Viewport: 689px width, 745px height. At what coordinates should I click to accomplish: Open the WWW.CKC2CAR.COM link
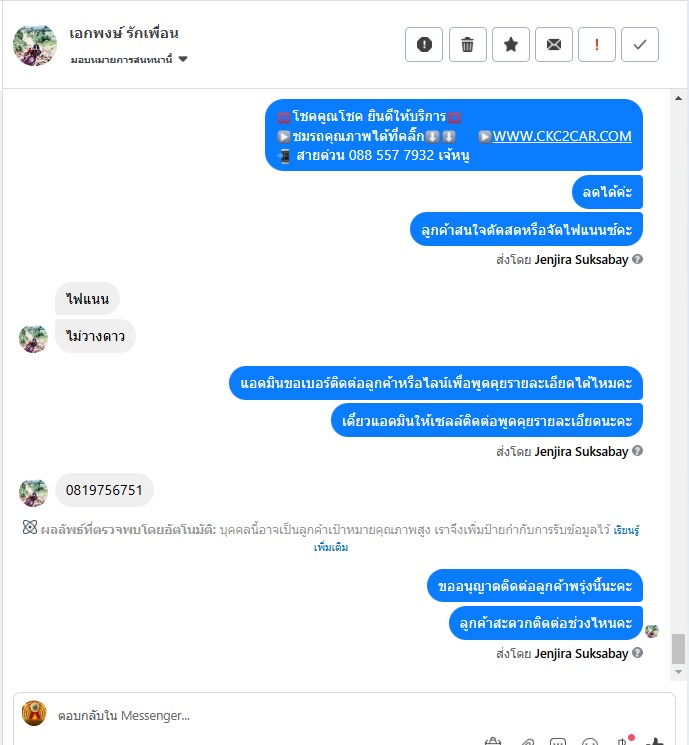(562, 136)
